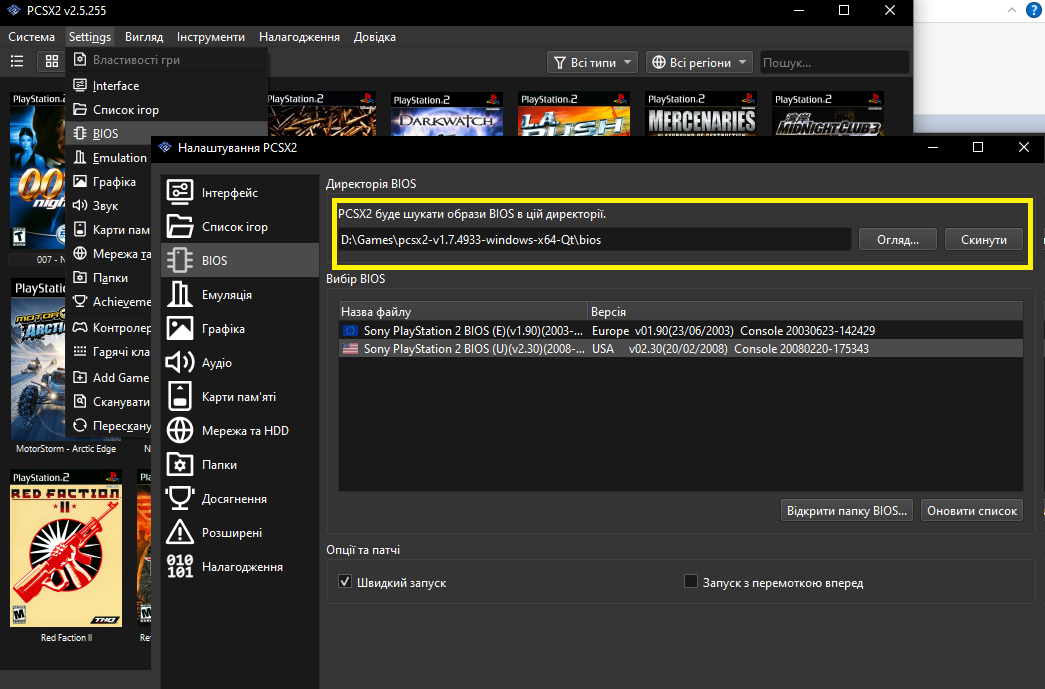Enable Запуск з перемоткою вперед checkbox
The width and height of the screenshot is (1045, 689).
point(690,582)
